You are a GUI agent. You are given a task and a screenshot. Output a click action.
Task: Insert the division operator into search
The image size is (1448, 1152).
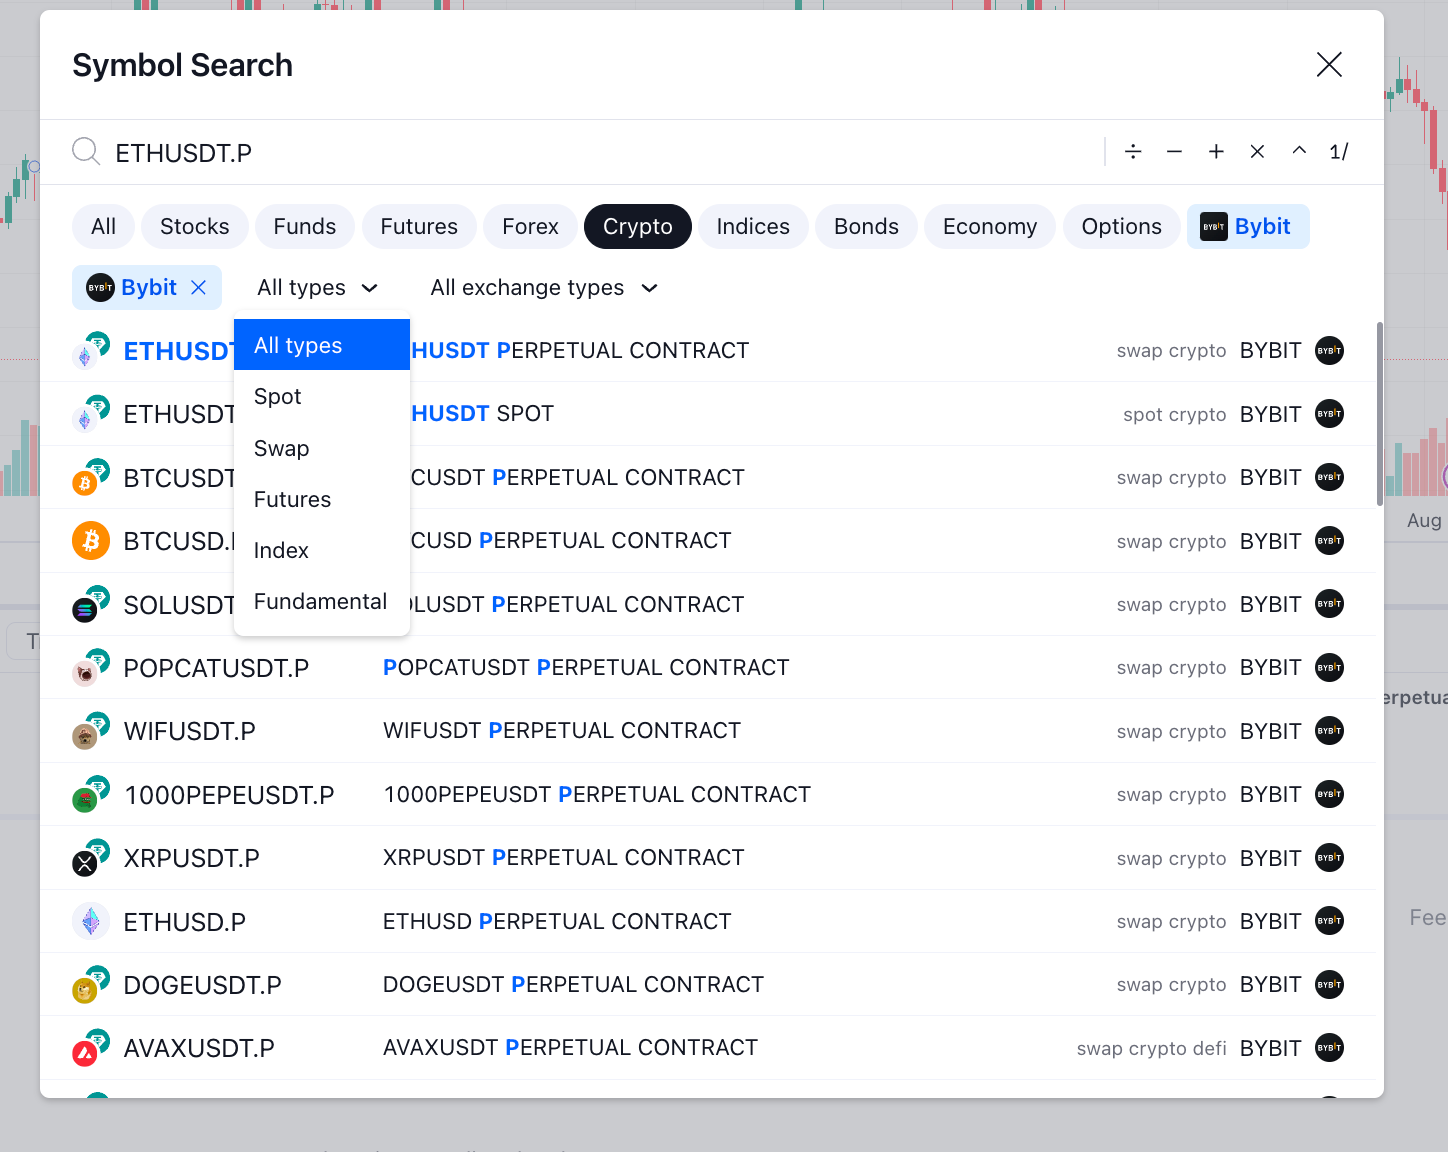(x=1133, y=152)
